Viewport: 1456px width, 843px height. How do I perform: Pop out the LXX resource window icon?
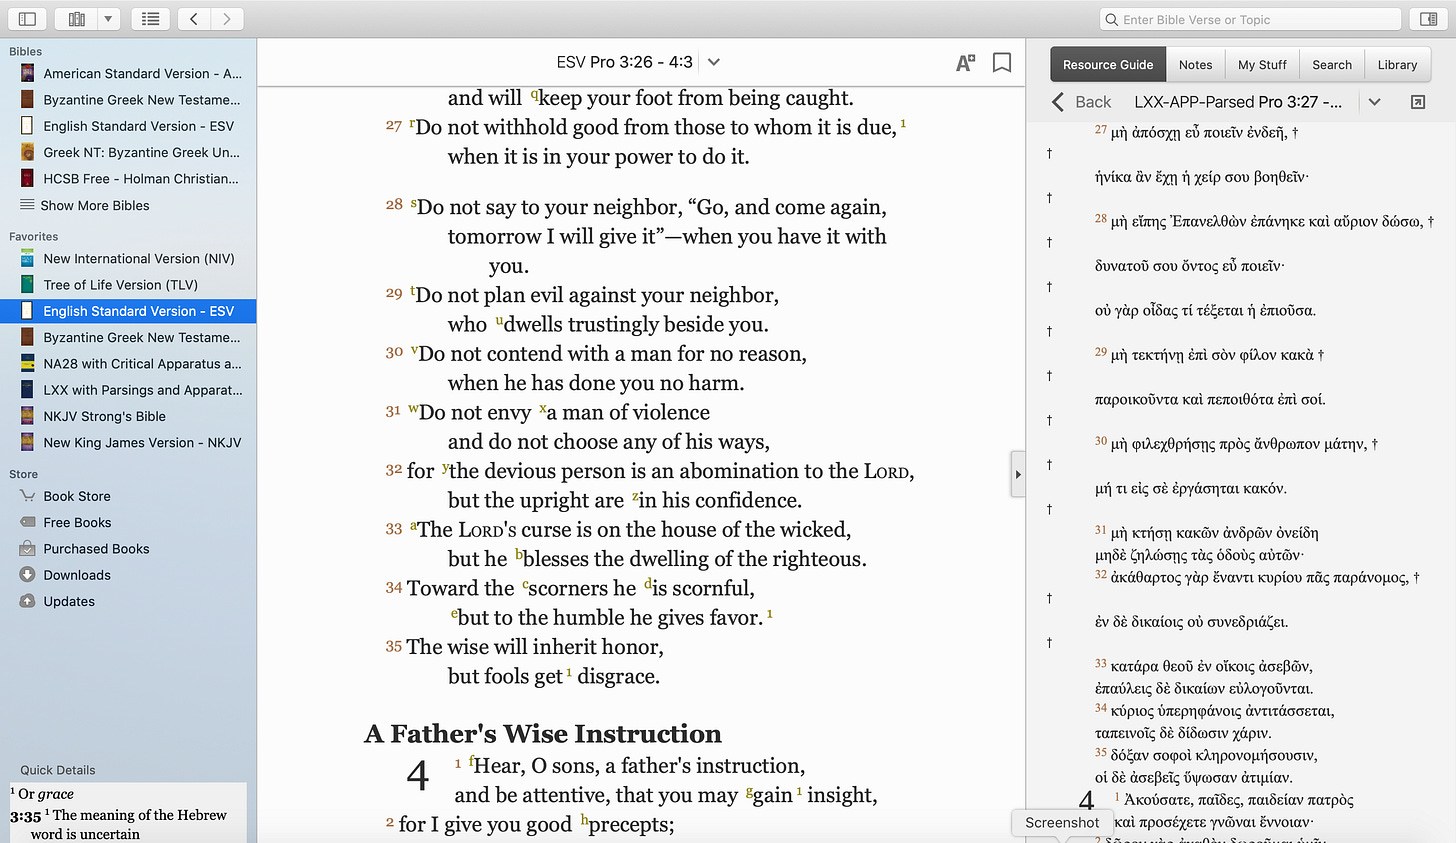coord(1417,102)
